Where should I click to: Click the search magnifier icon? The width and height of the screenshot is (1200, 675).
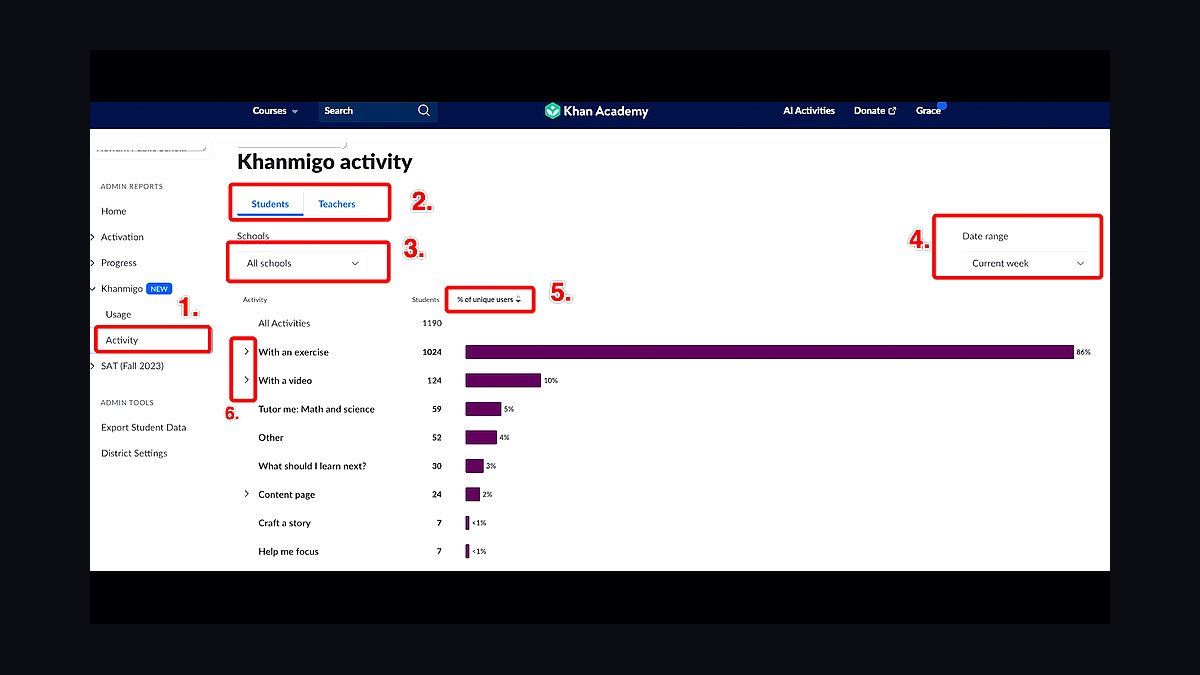click(x=424, y=111)
